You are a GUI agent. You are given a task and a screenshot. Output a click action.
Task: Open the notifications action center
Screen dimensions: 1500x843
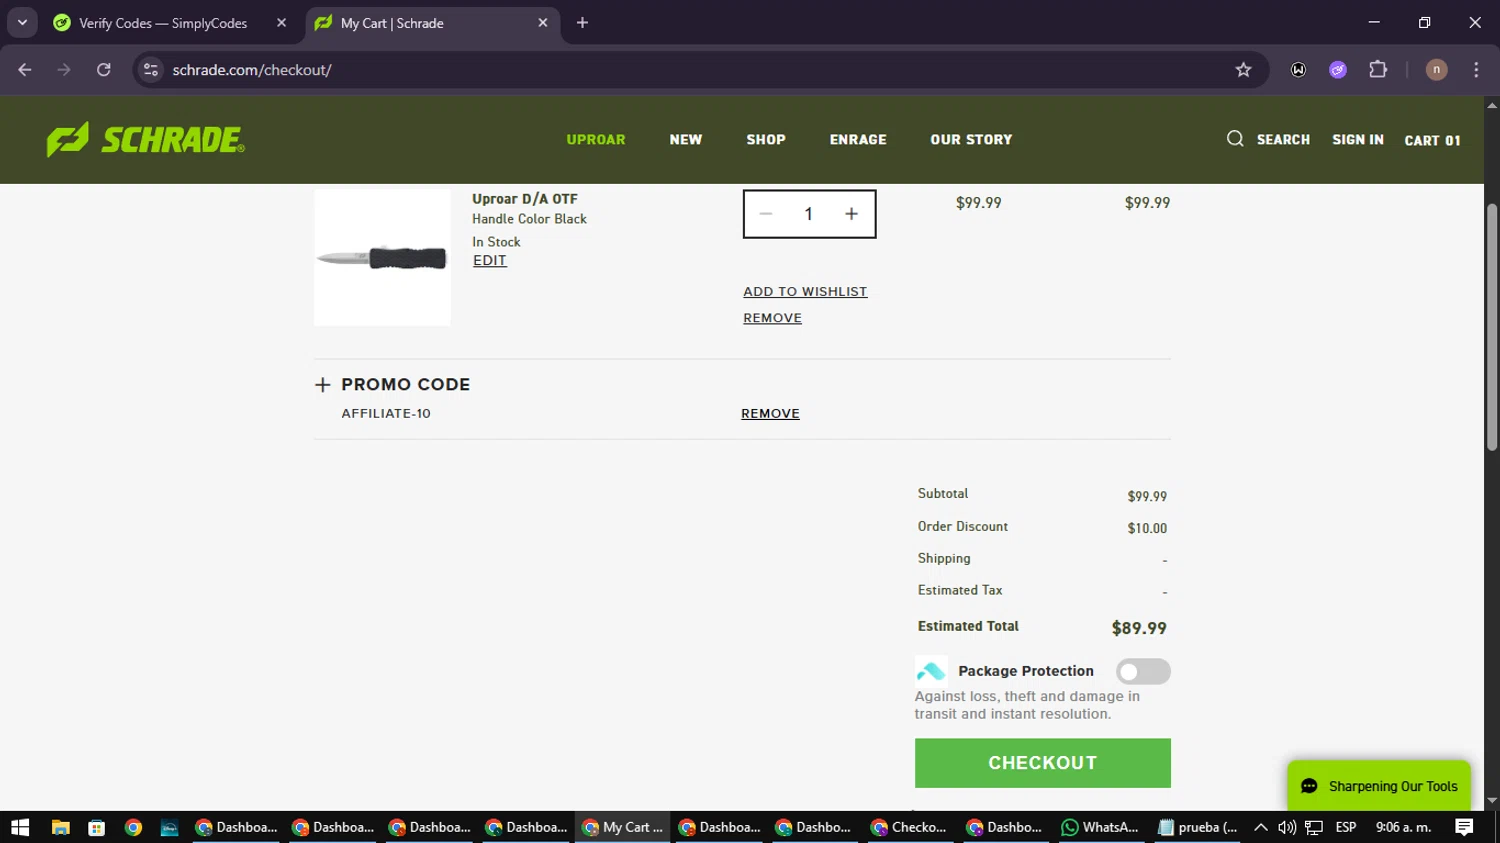1464,827
